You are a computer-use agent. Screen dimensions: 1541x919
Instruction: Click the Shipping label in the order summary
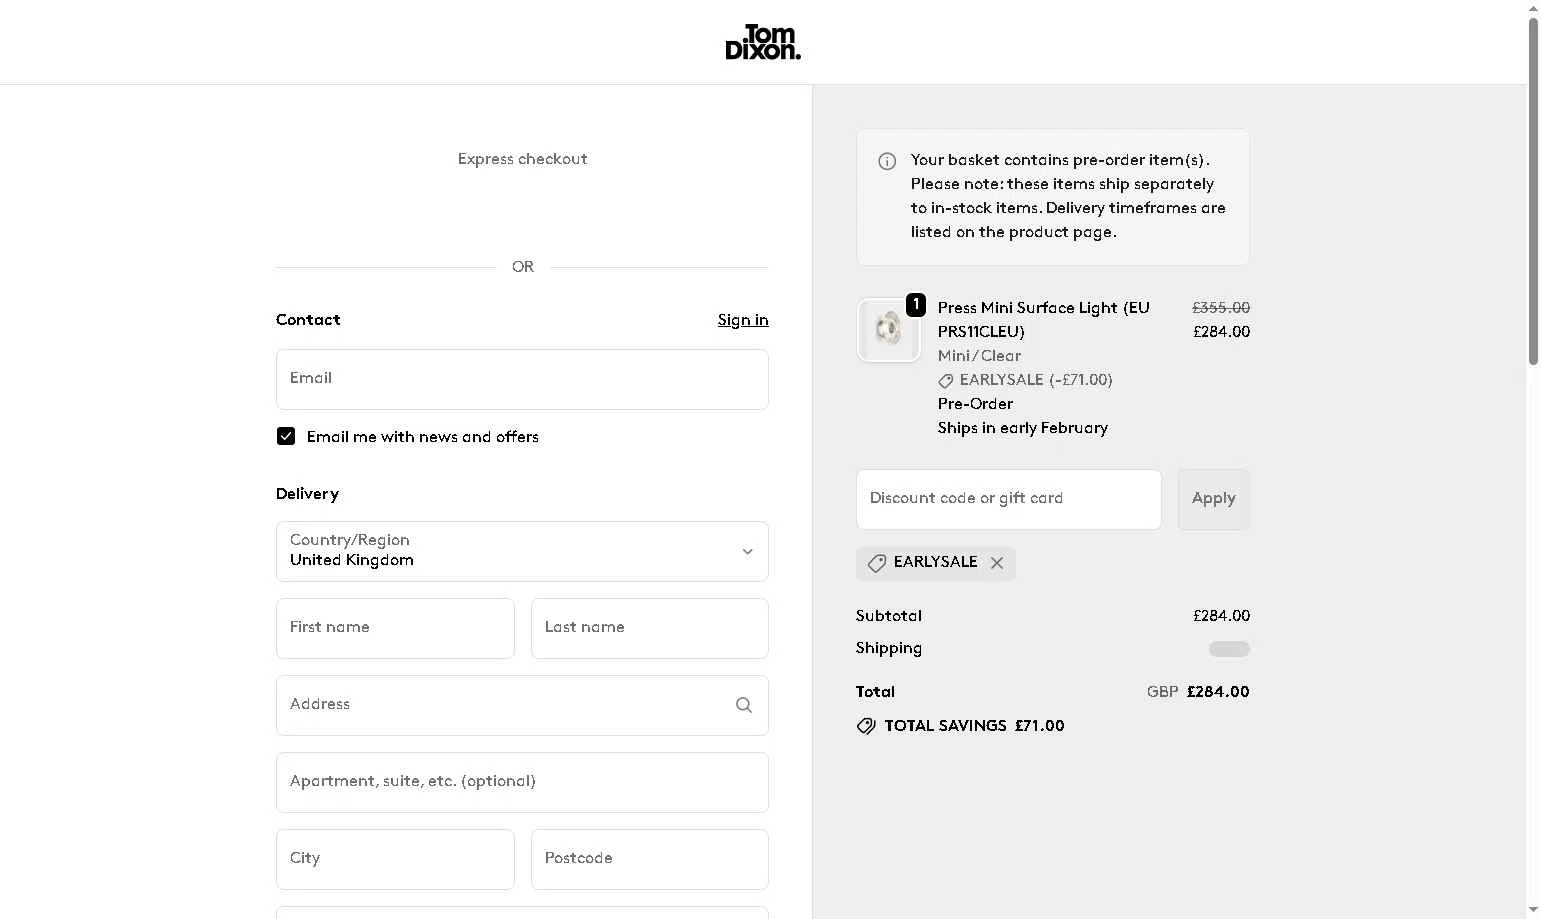[x=889, y=648]
